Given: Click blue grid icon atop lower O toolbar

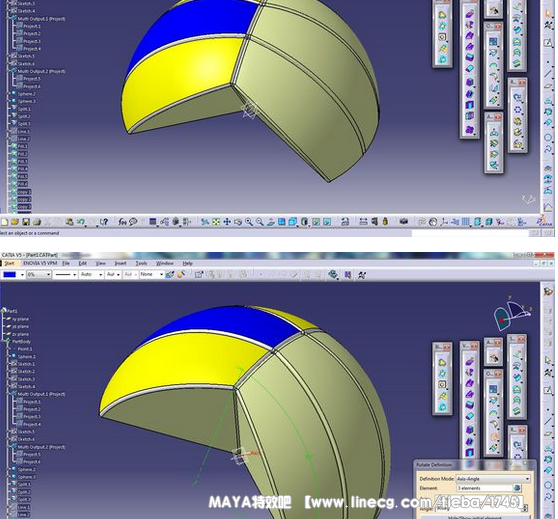Looking at the screenshot, I should point(493,389).
